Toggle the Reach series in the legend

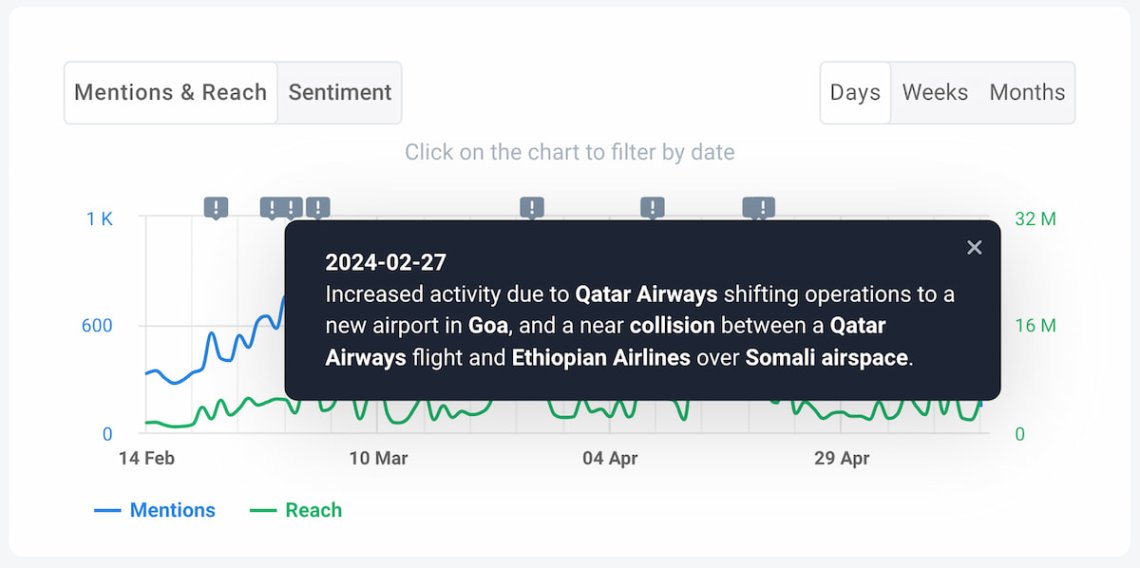point(313,510)
